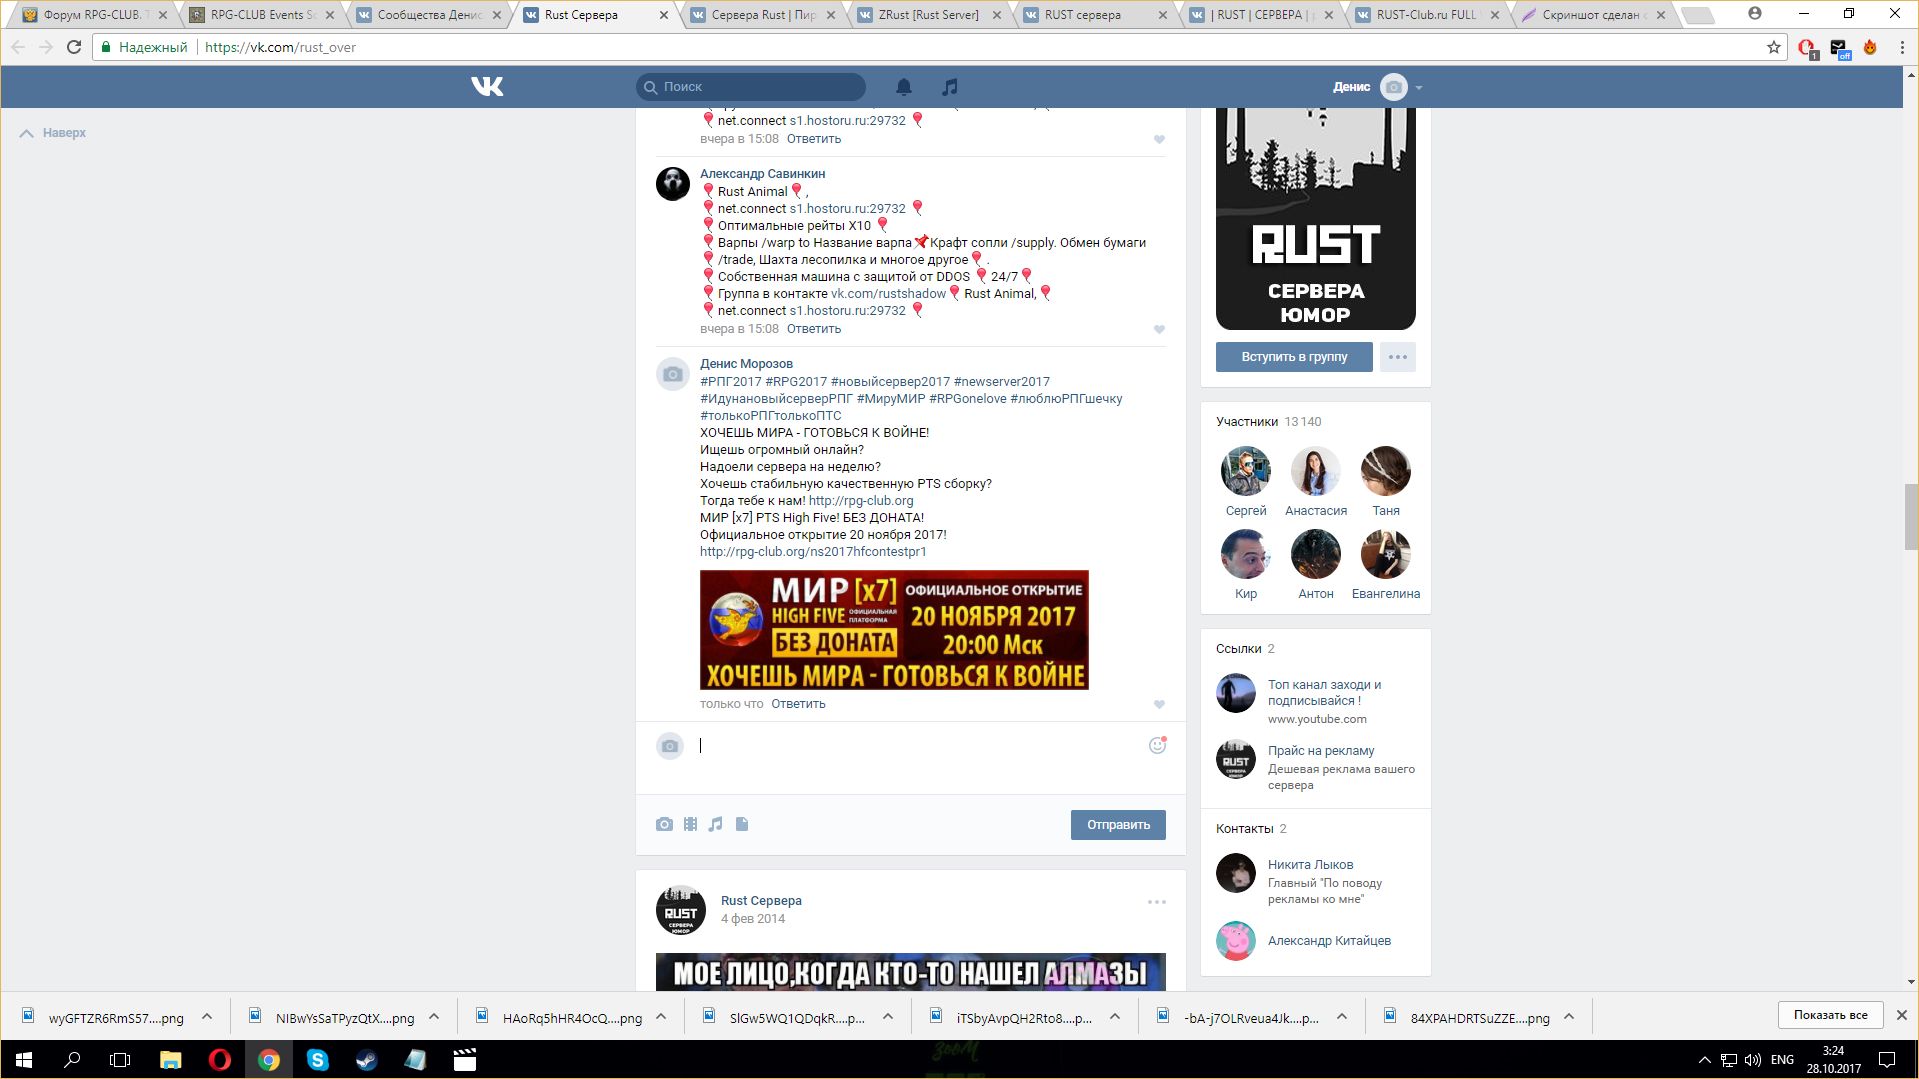Viewport: 1919px width, 1079px height.
Task: Open Windows Action Center notifications icon
Action: pyautogui.click(x=1887, y=1060)
